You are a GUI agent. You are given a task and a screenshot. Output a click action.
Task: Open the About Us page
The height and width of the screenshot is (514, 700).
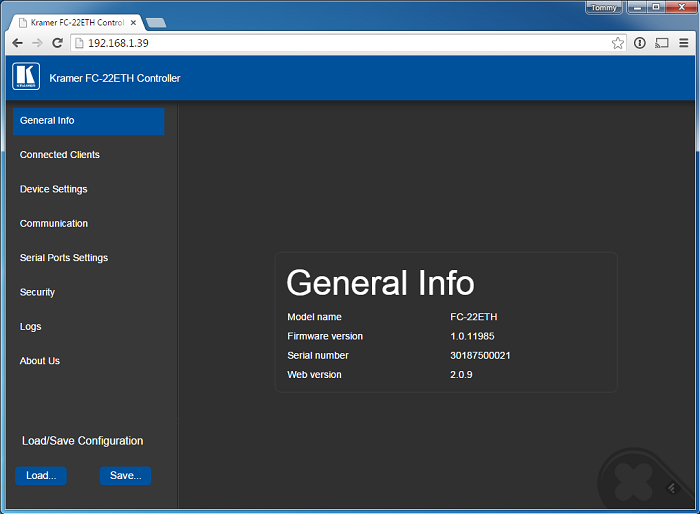coord(40,361)
